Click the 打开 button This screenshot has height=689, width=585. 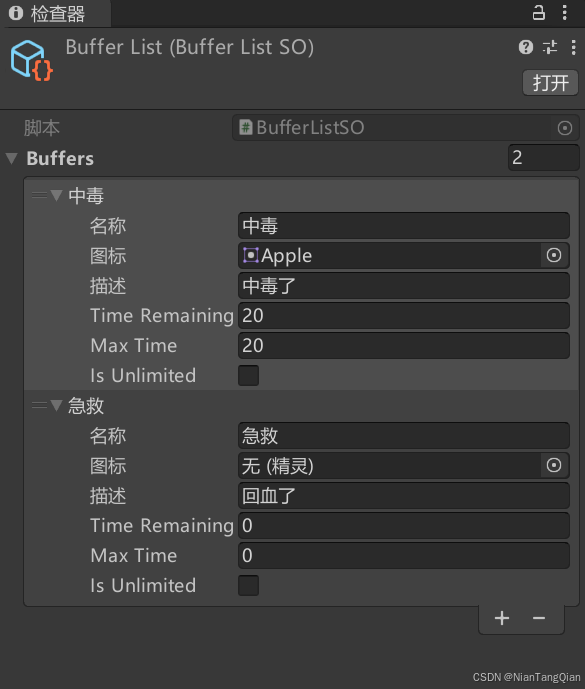tap(550, 83)
